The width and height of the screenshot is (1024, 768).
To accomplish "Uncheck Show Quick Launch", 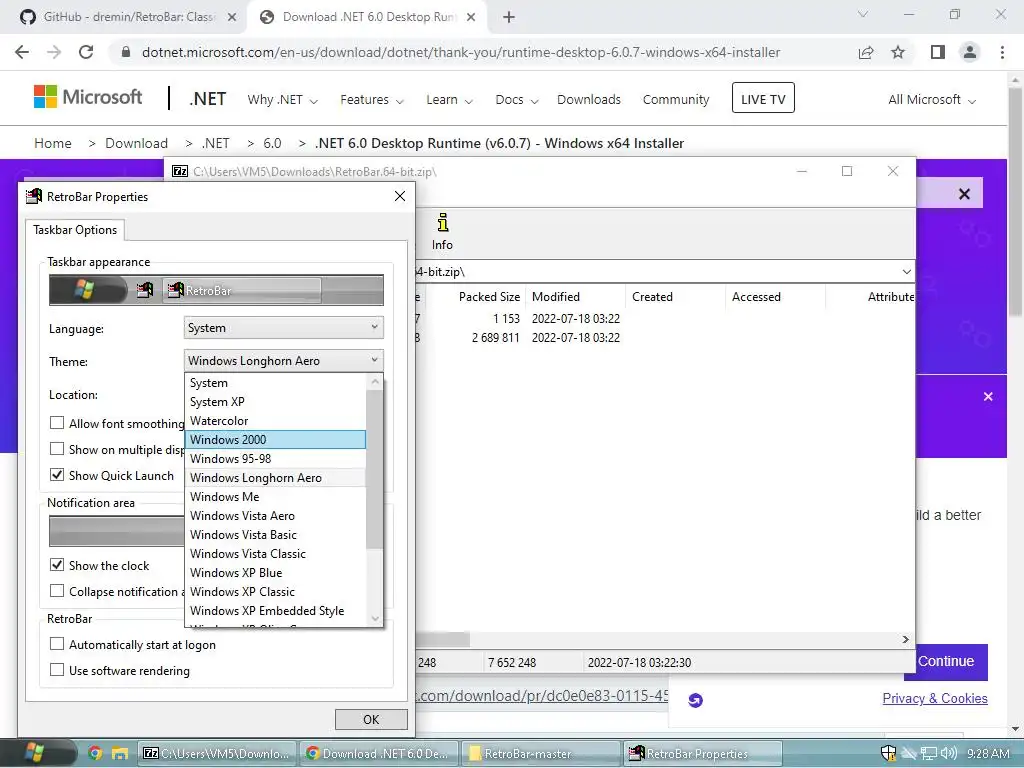I will [x=57, y=475].
